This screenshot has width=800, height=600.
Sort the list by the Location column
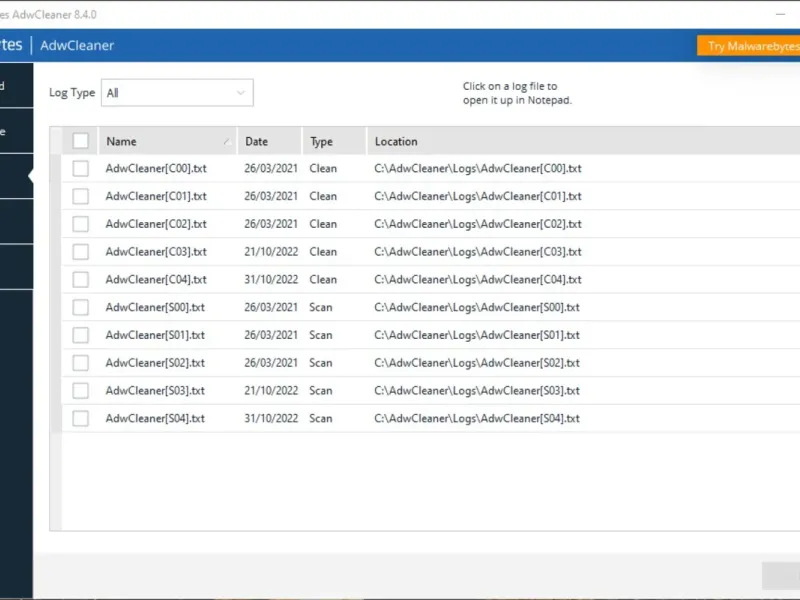[x=583, y=141]
